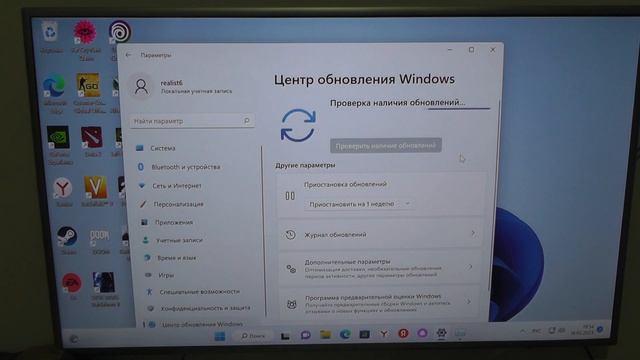Expand Журнал обновлений via its chevron
640x360 pixels.
pyautogui.click(x=473, y=233)
